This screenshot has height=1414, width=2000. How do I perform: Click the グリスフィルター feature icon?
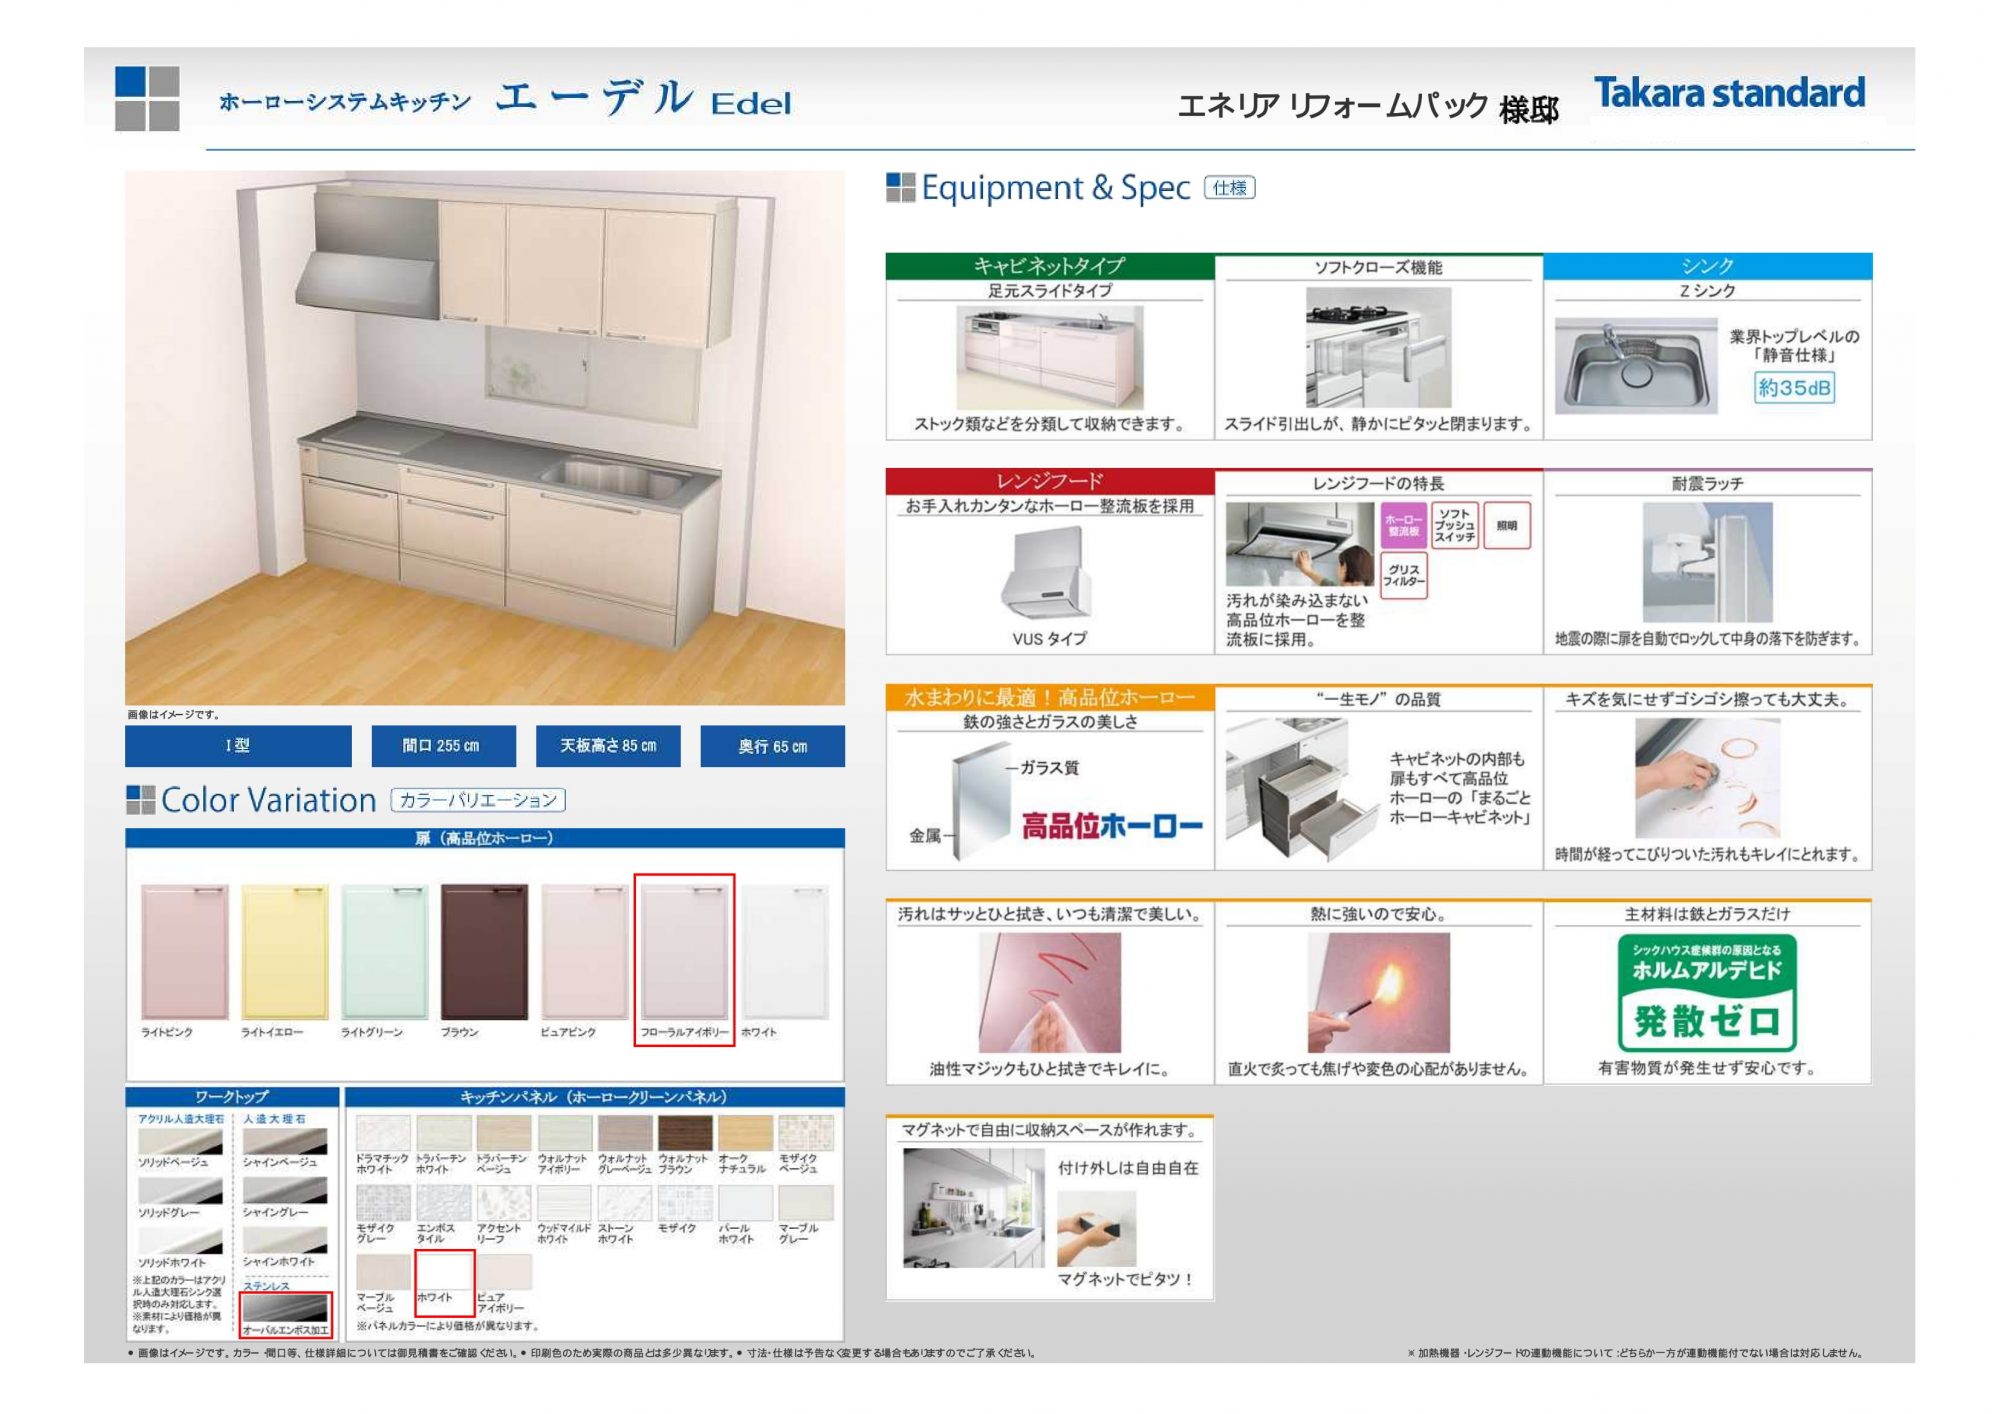(x=1403, y=575)
